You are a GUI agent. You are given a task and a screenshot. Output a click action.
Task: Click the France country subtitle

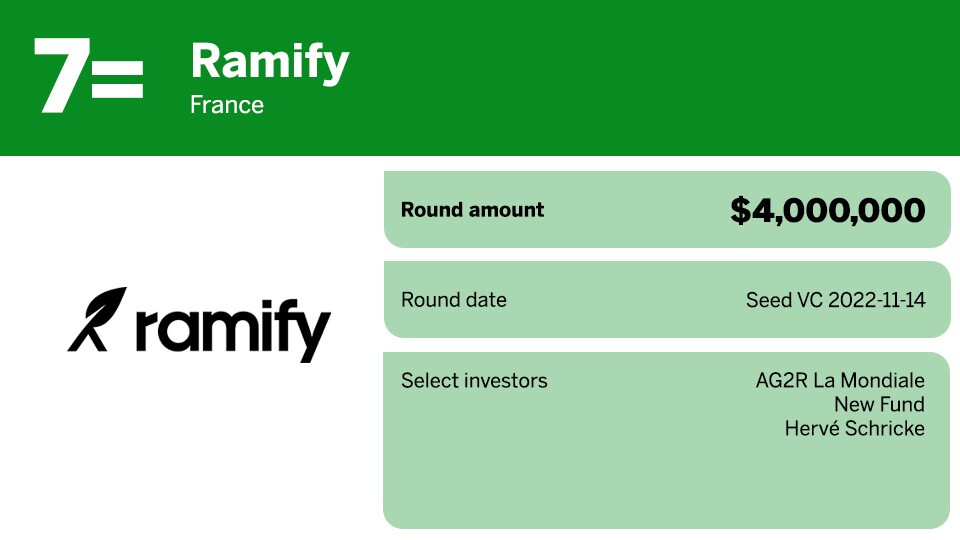pyautogui.click(x=227, y=105)
